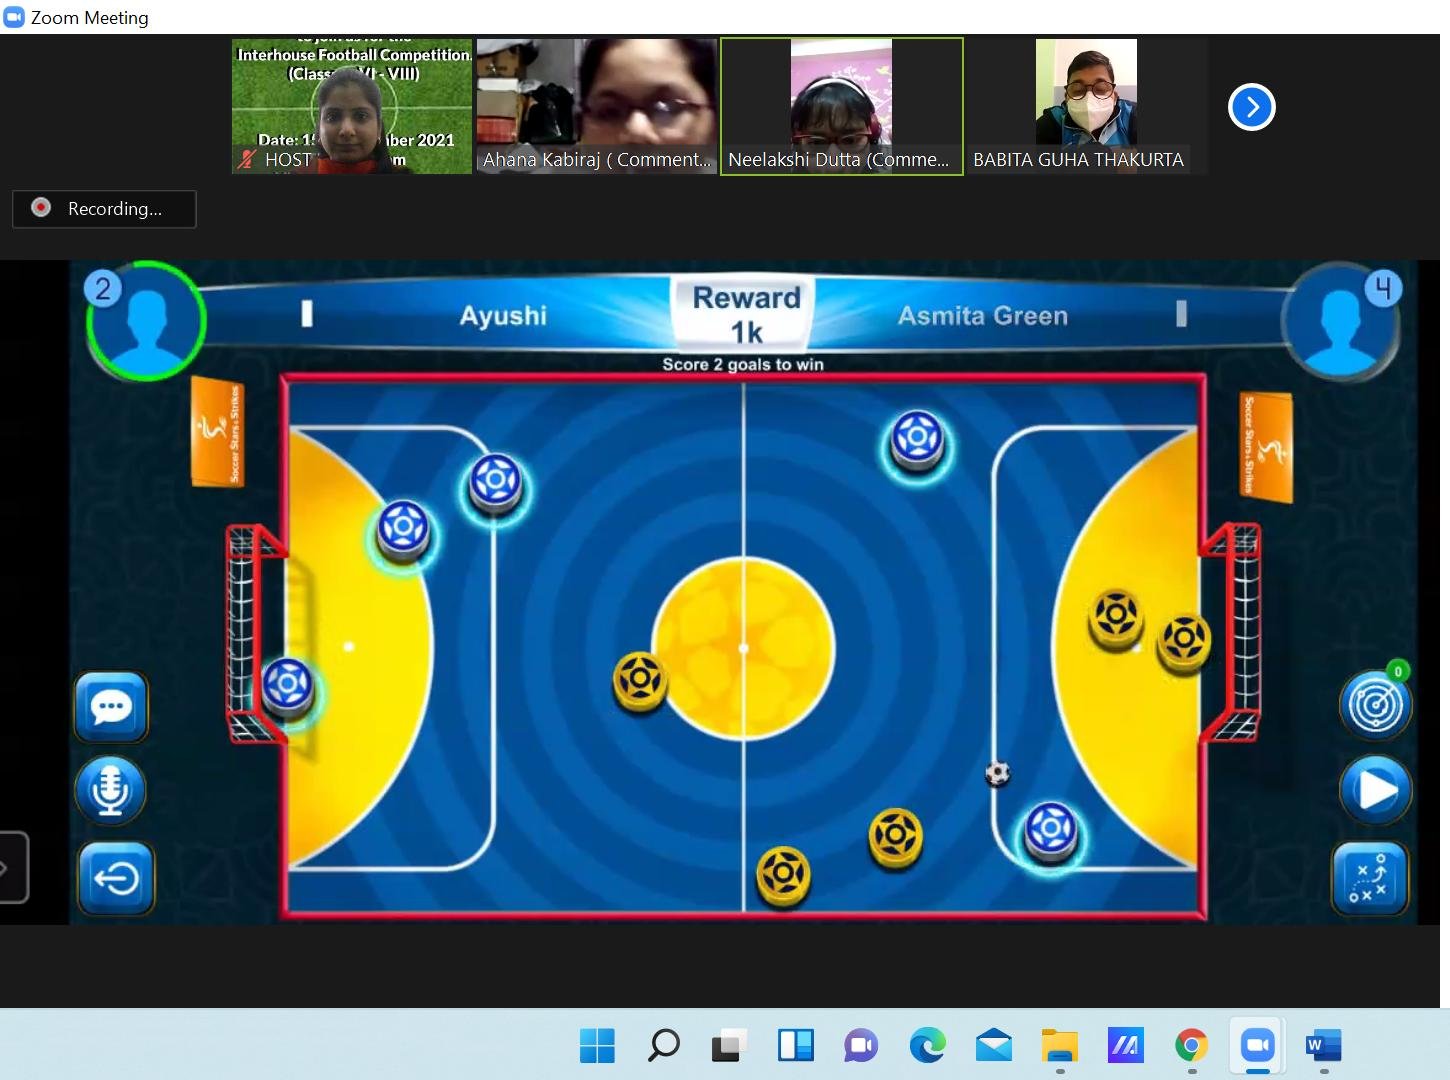Select the upper of two blue discs near left arc
This screenshot has width=1450, height=1080.
pos(495,483)
